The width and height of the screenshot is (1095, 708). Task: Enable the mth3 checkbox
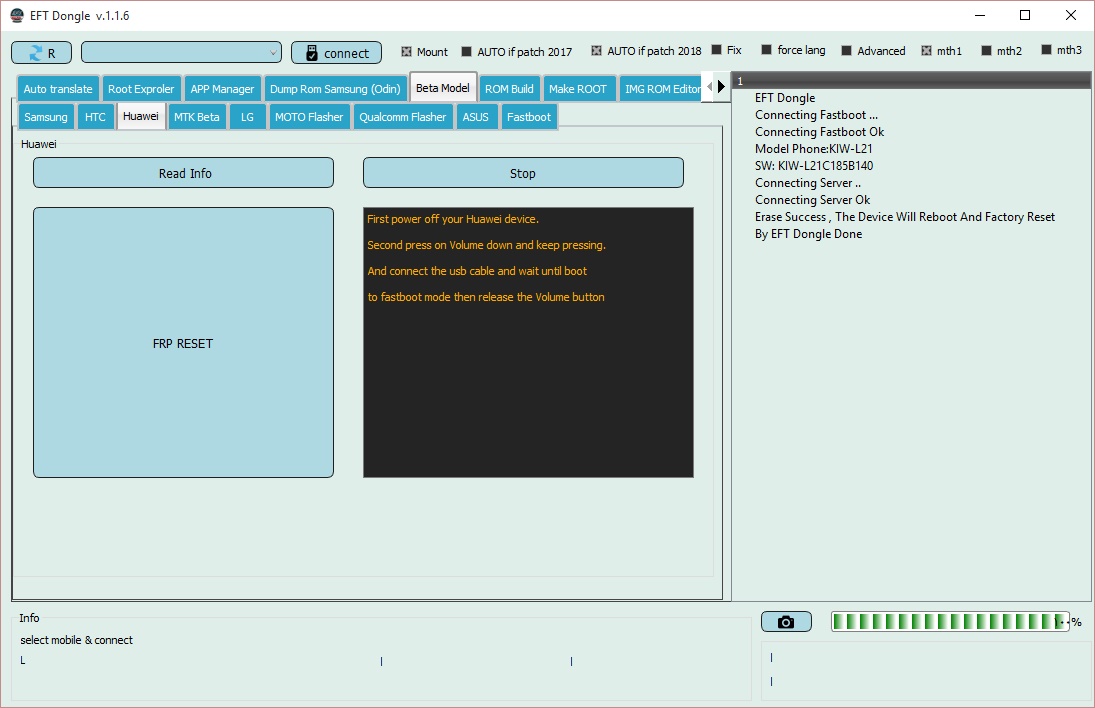click(x=1046, y=50)
